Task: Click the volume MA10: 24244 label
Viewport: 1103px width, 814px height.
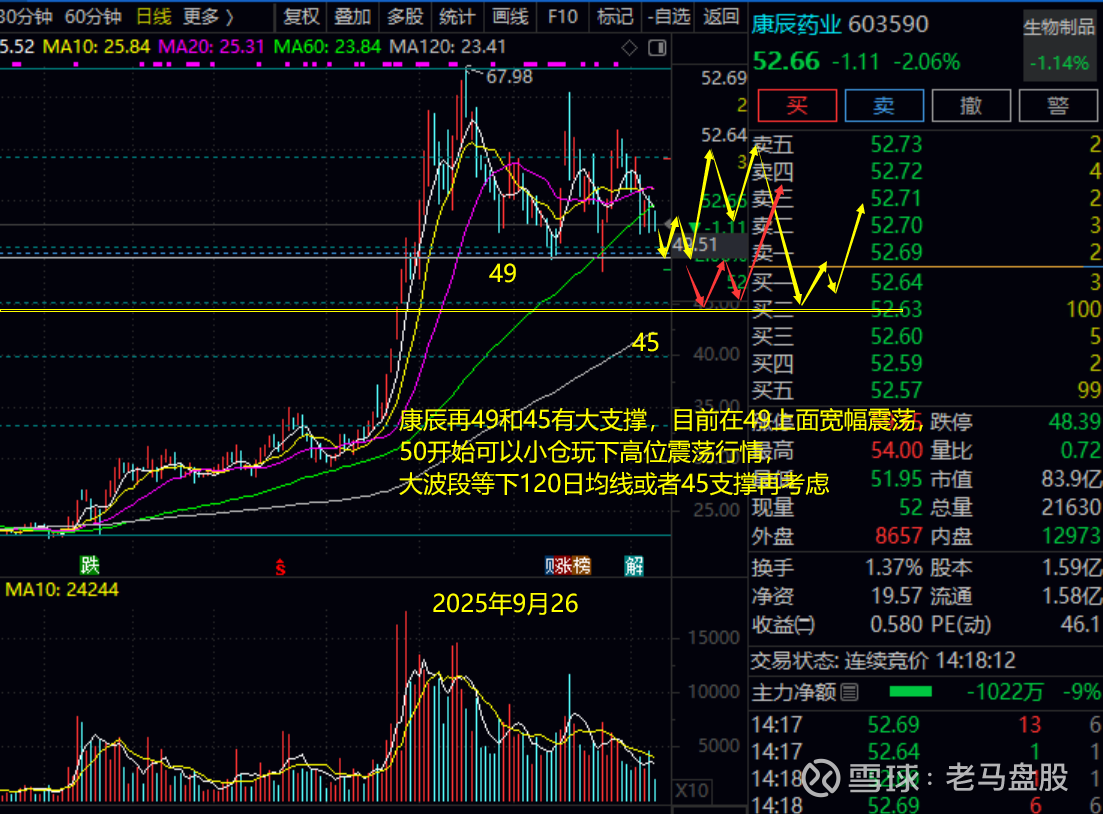Action: [x=62, y=590]
